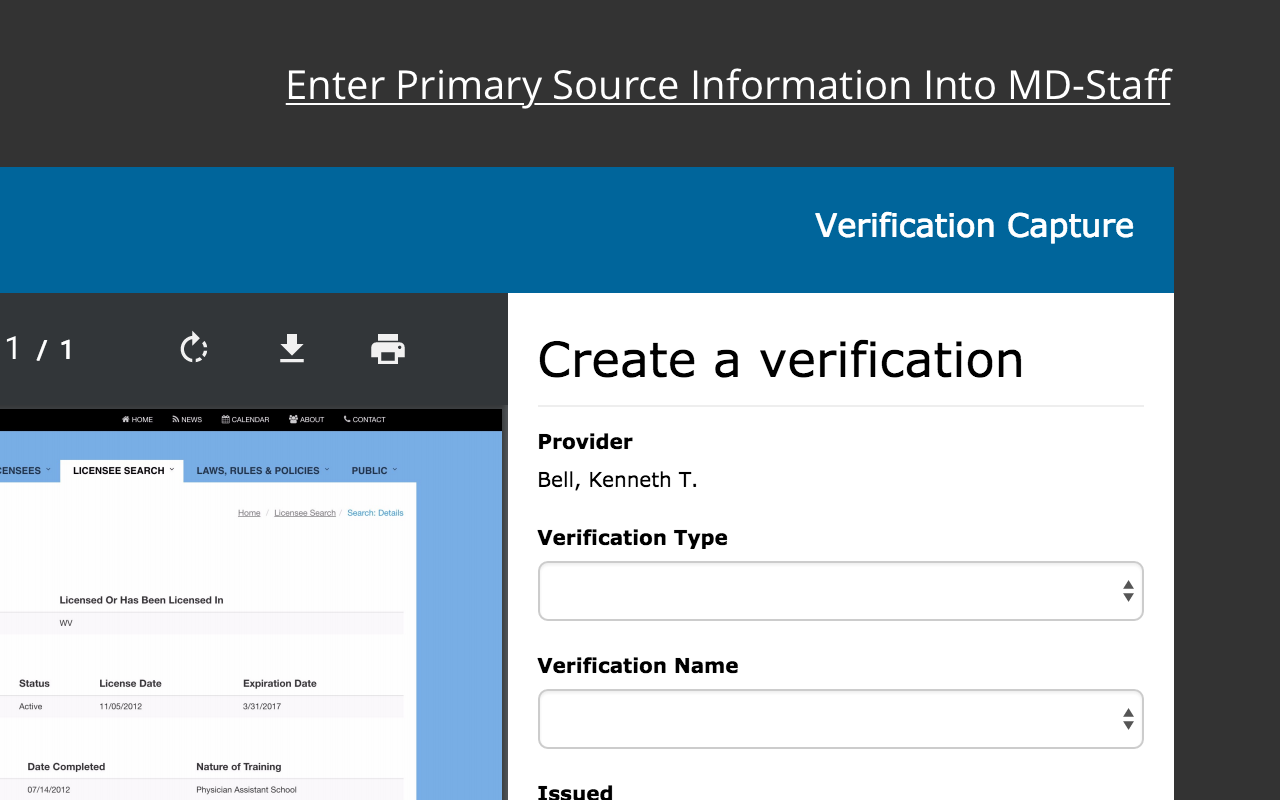Open the Verification Name dropdown
This screenshot has width=1280, height=800.
click(840, 719)
